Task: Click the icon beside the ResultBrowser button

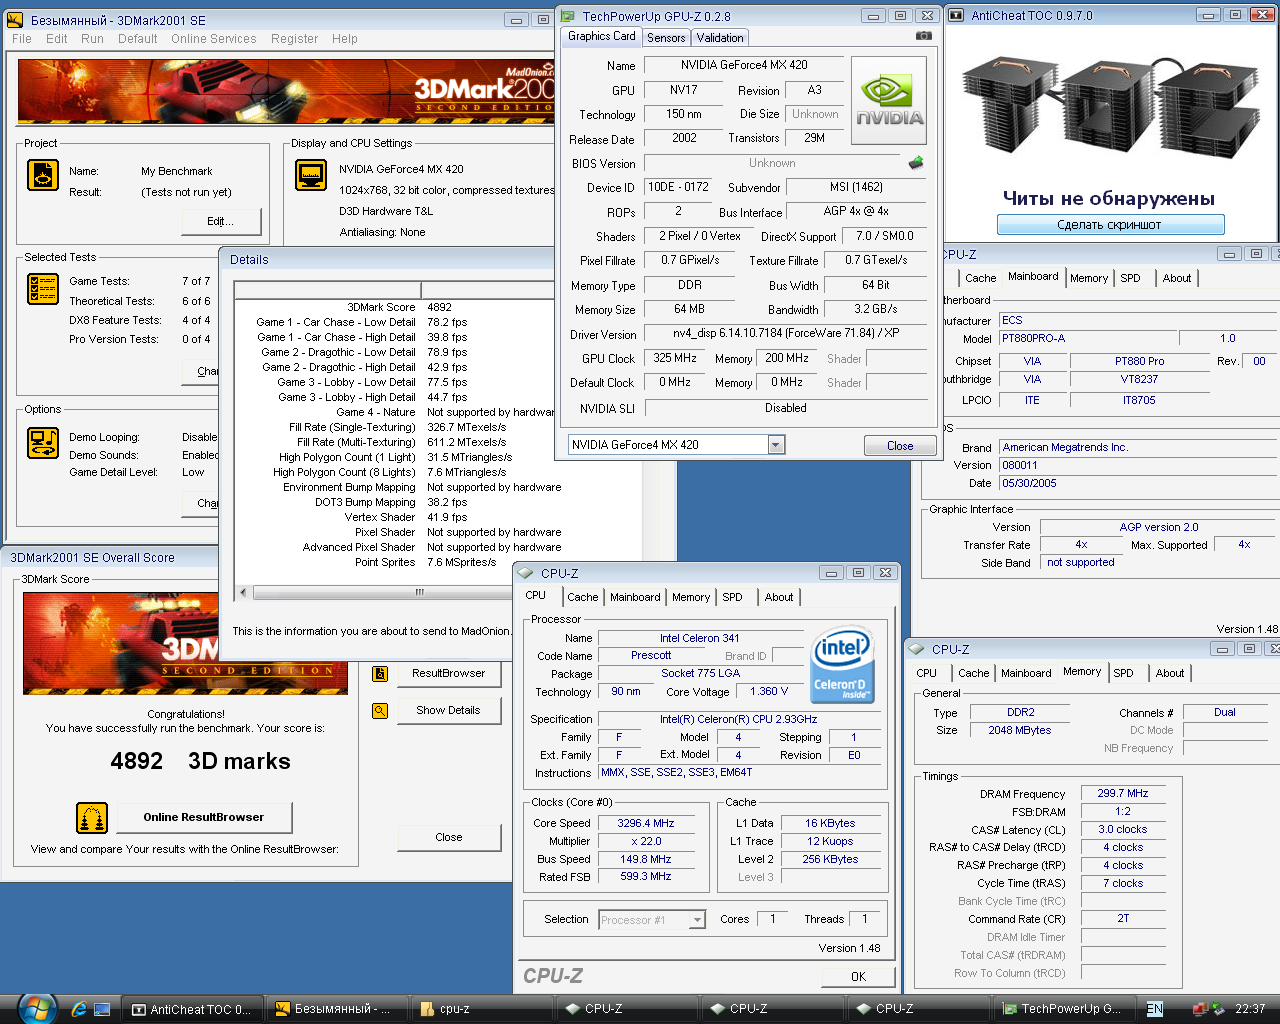Action: point(380,674)
